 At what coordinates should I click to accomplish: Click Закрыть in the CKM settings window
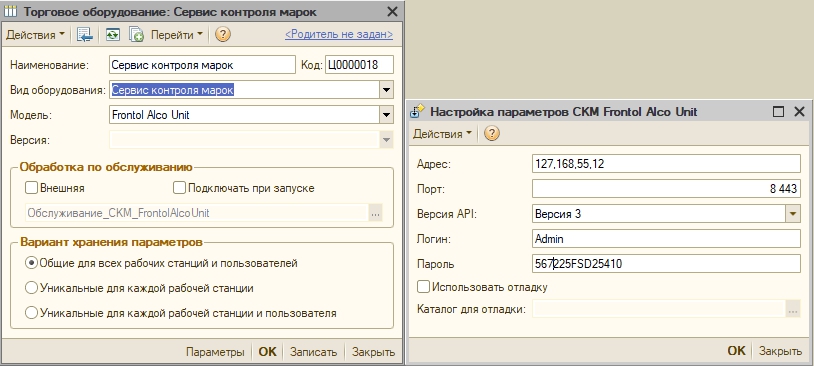(780, 350)
